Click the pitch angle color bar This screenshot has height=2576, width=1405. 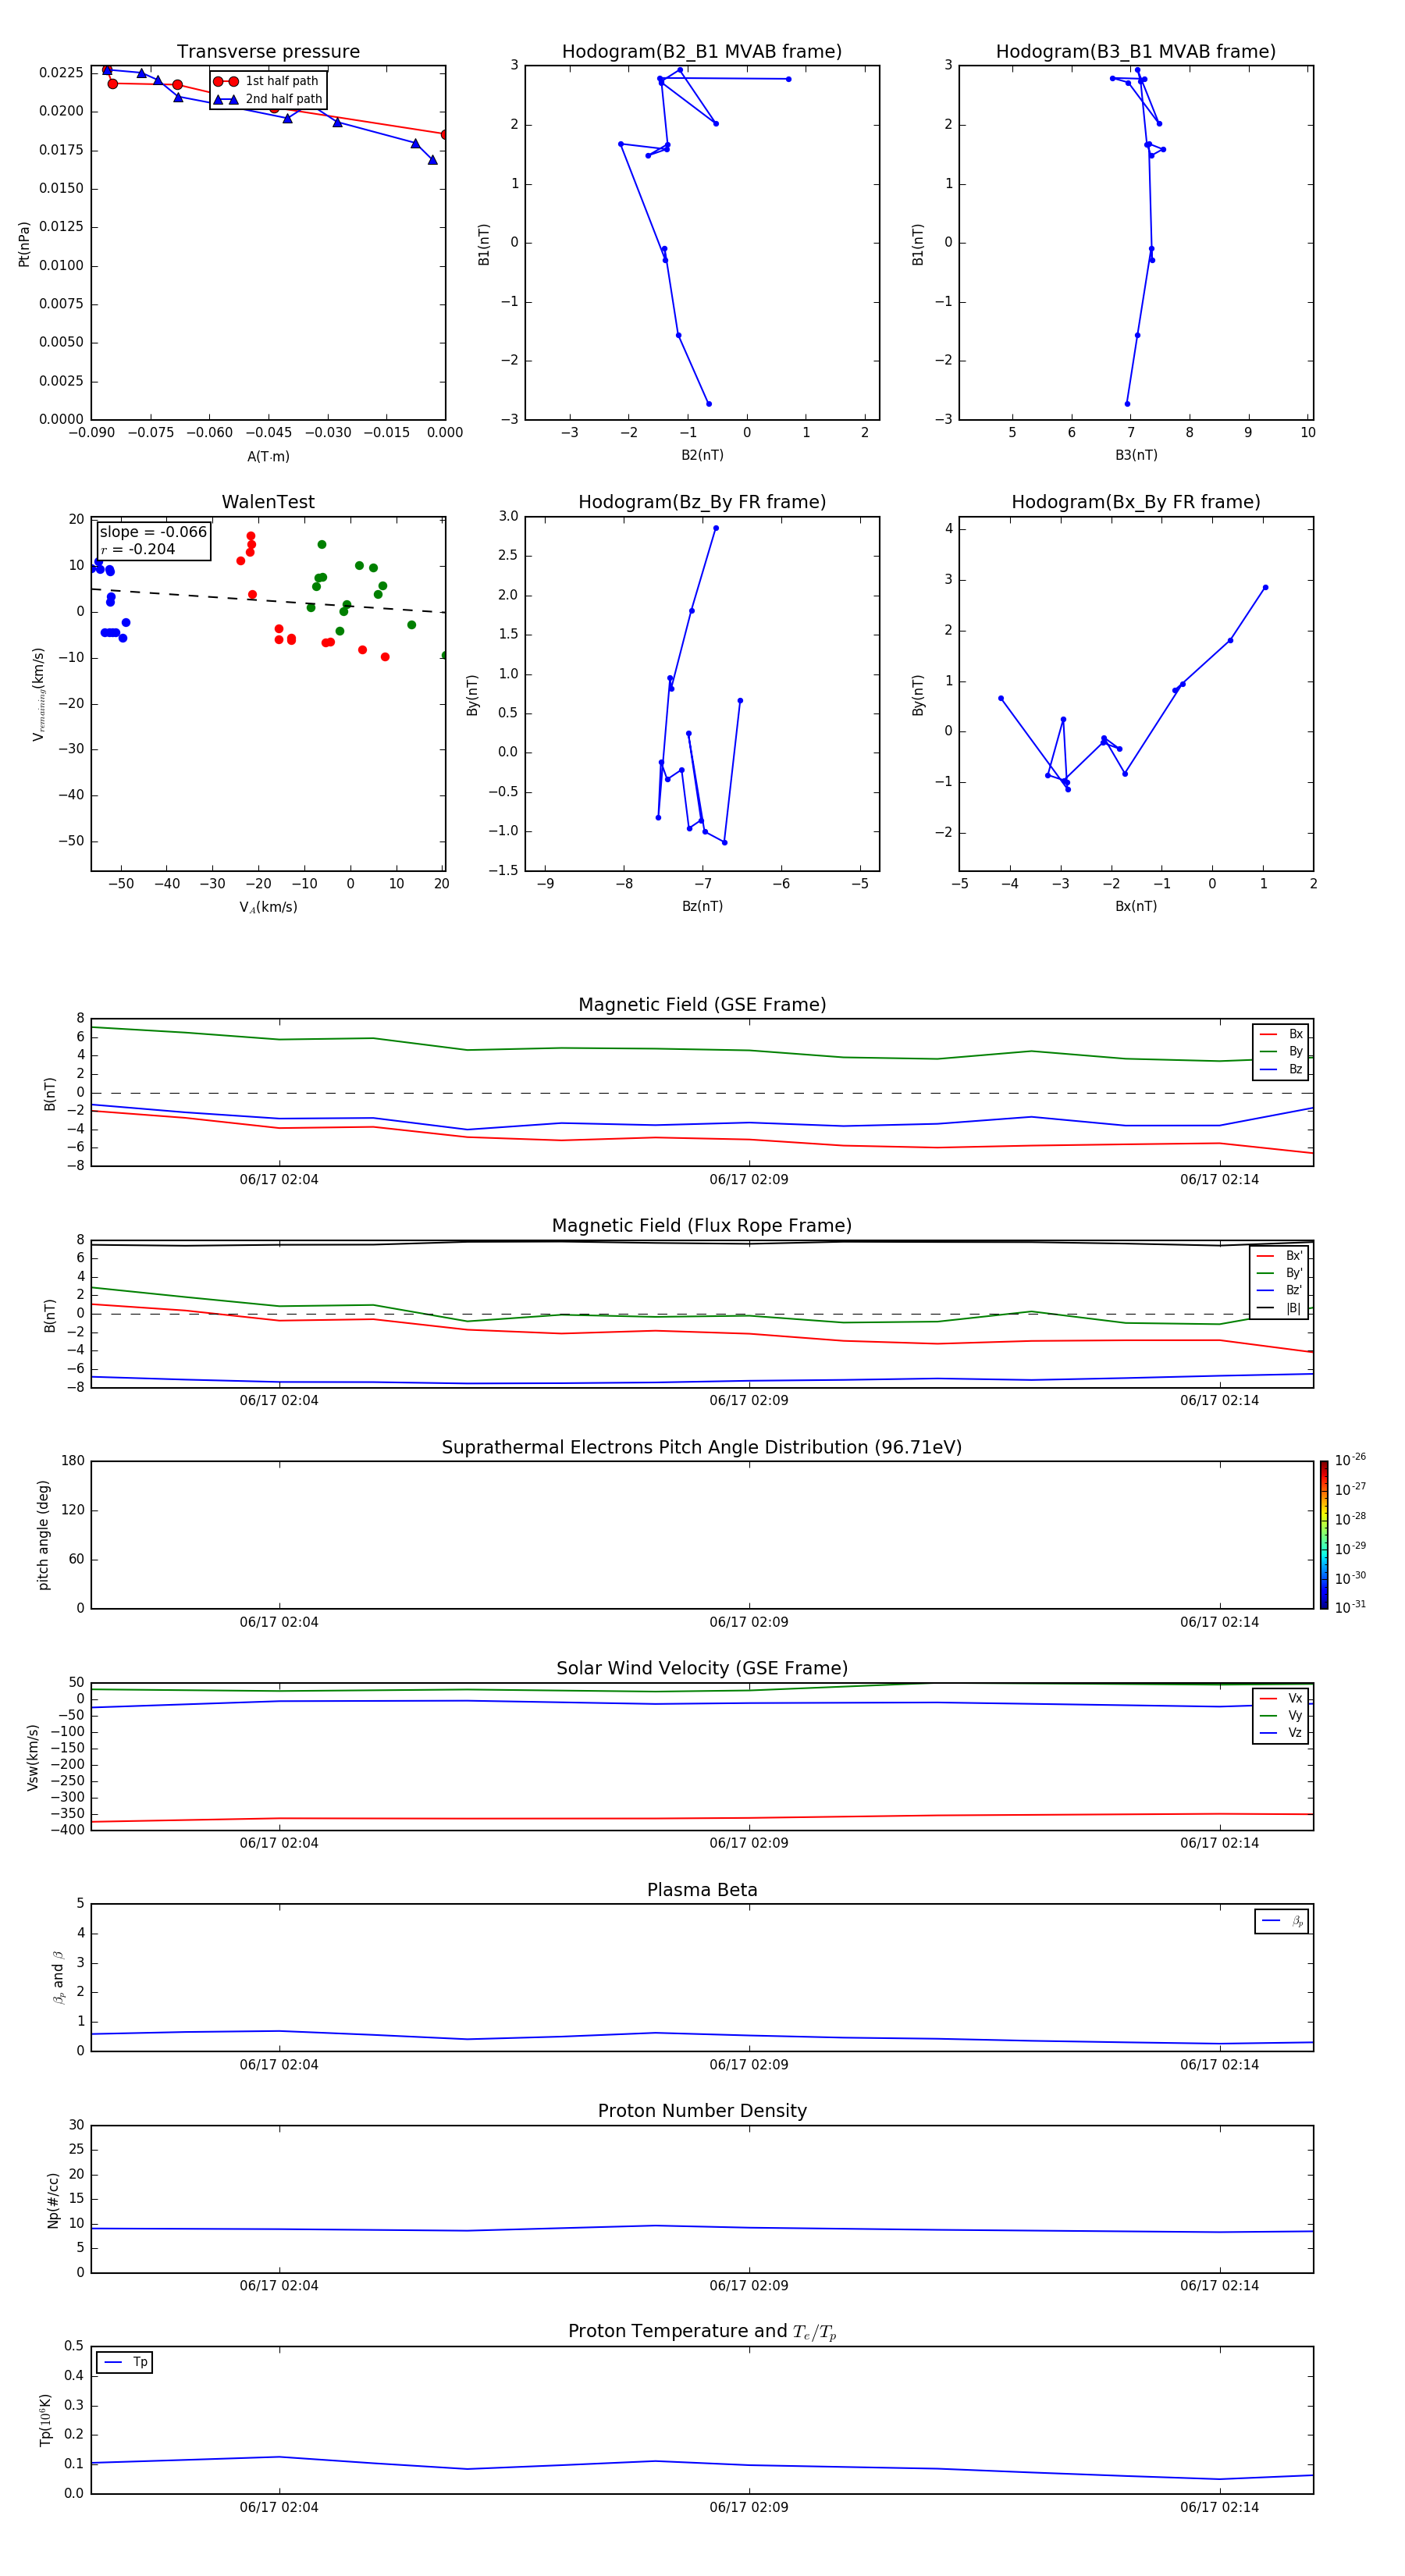tap(1324, 1535)
